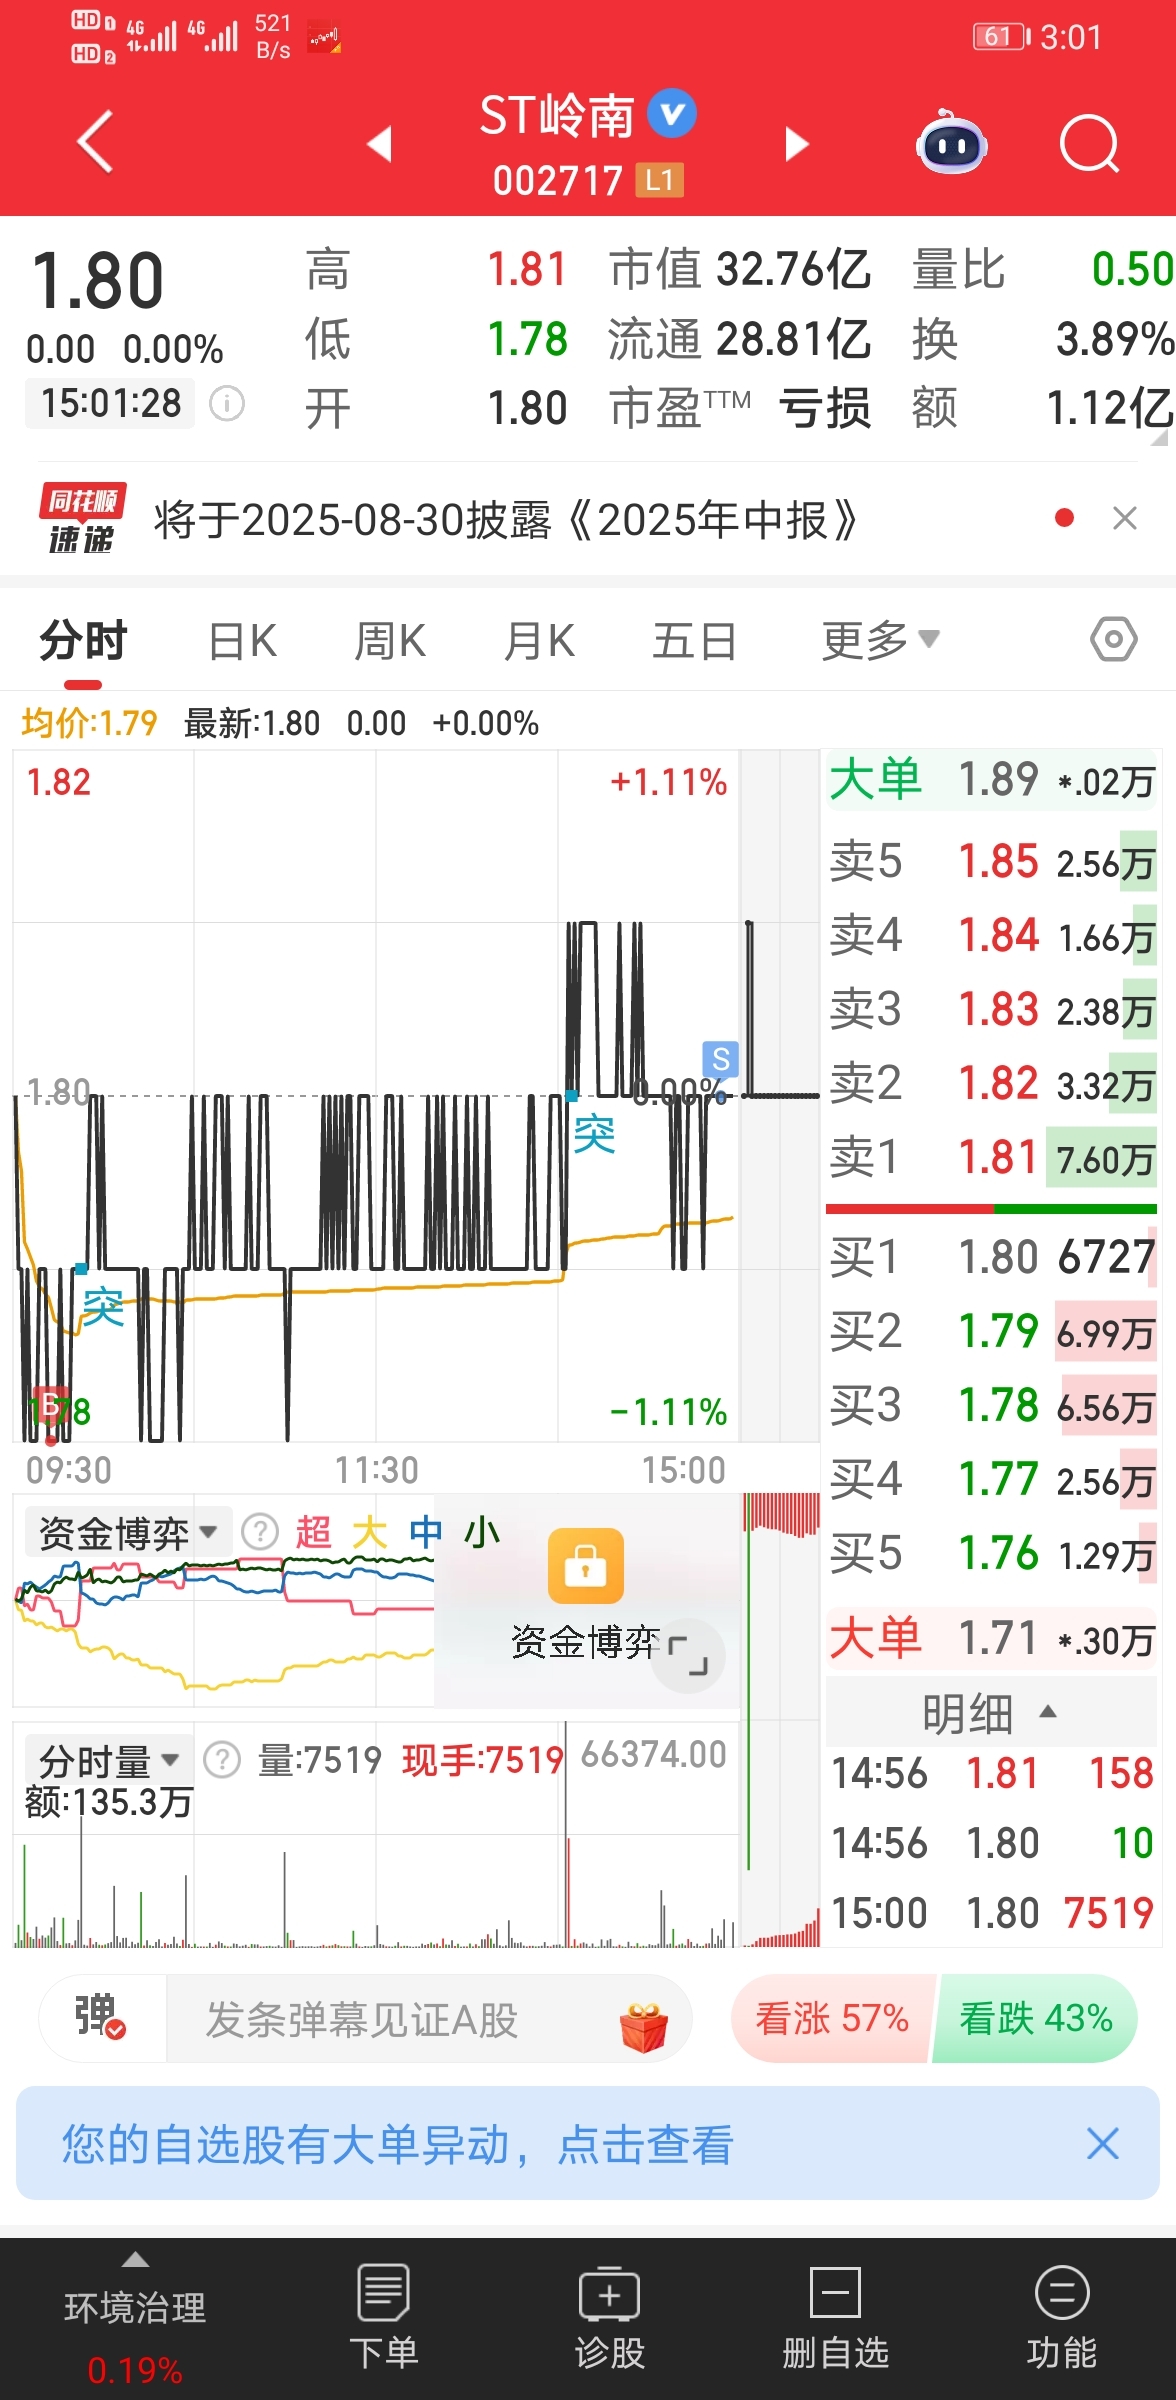Expand quote details corner triangle
1176x2400 pixels.
click(1159, 437)
